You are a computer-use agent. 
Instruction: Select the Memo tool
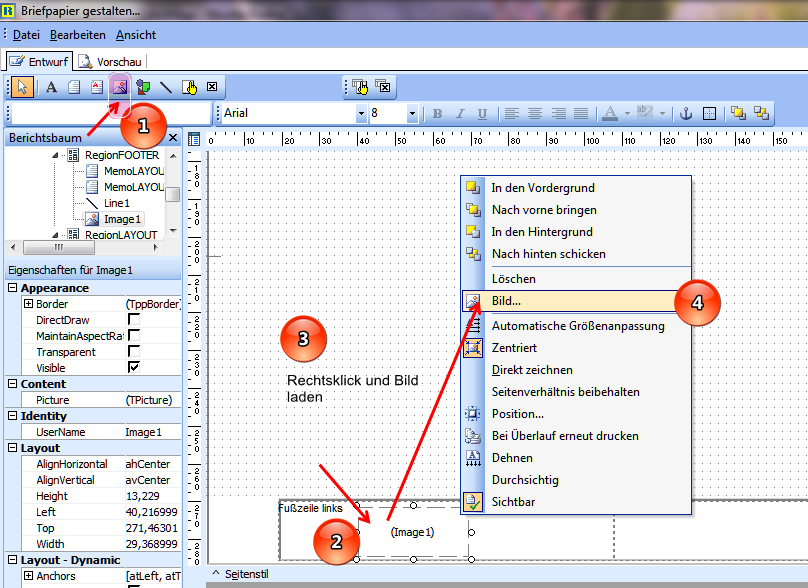(74, 87)
